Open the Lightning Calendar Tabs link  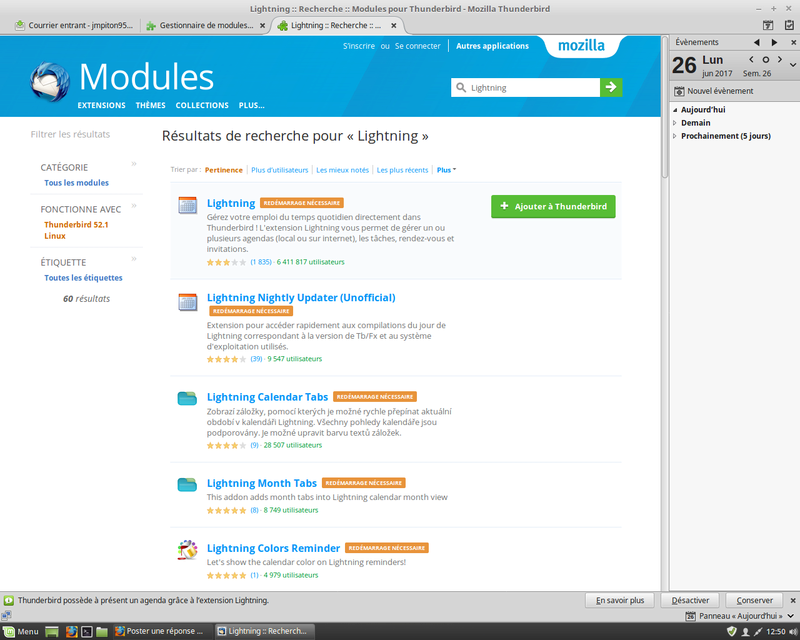coord(267,397)
